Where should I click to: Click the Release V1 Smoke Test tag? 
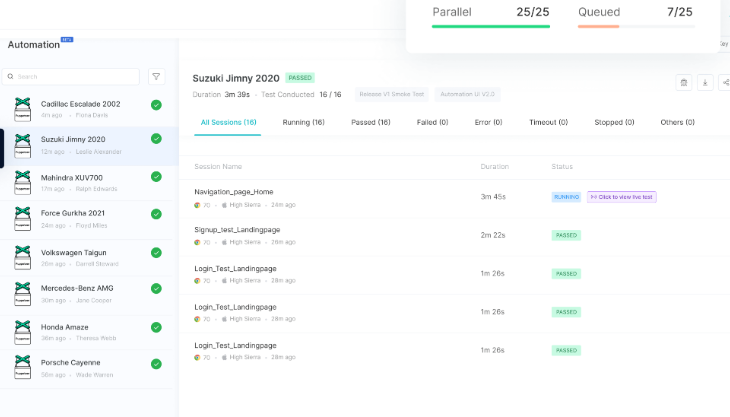click(392, 94)
